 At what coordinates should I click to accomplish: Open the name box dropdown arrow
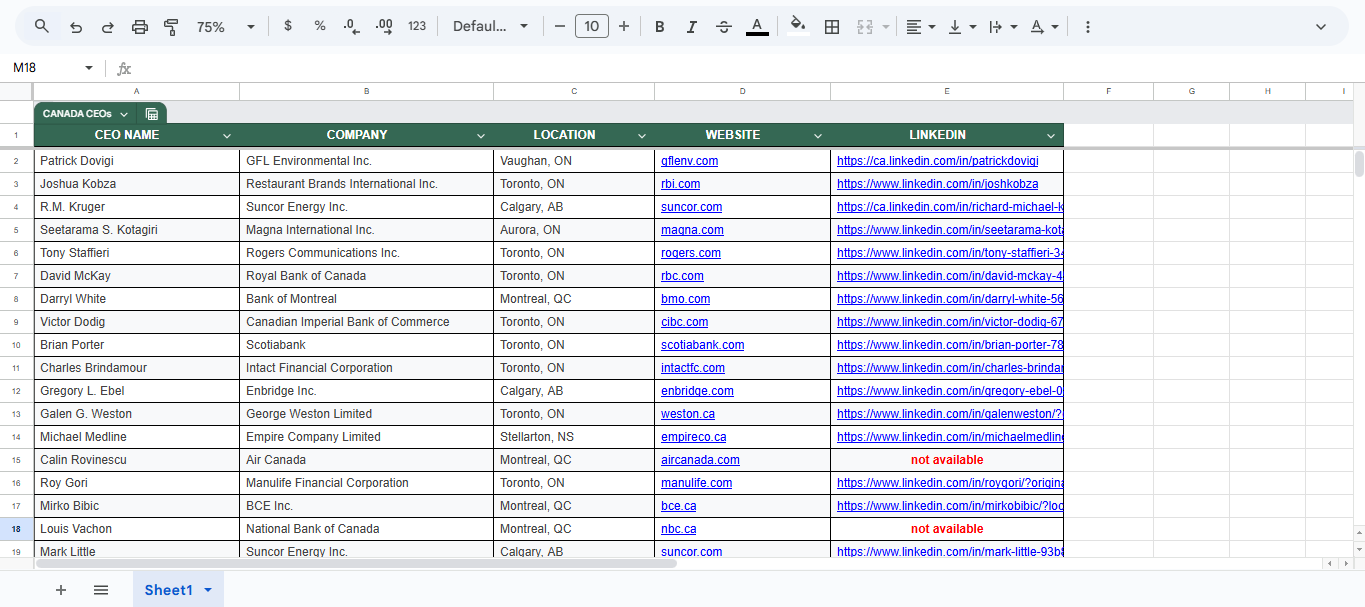[88, 68]
